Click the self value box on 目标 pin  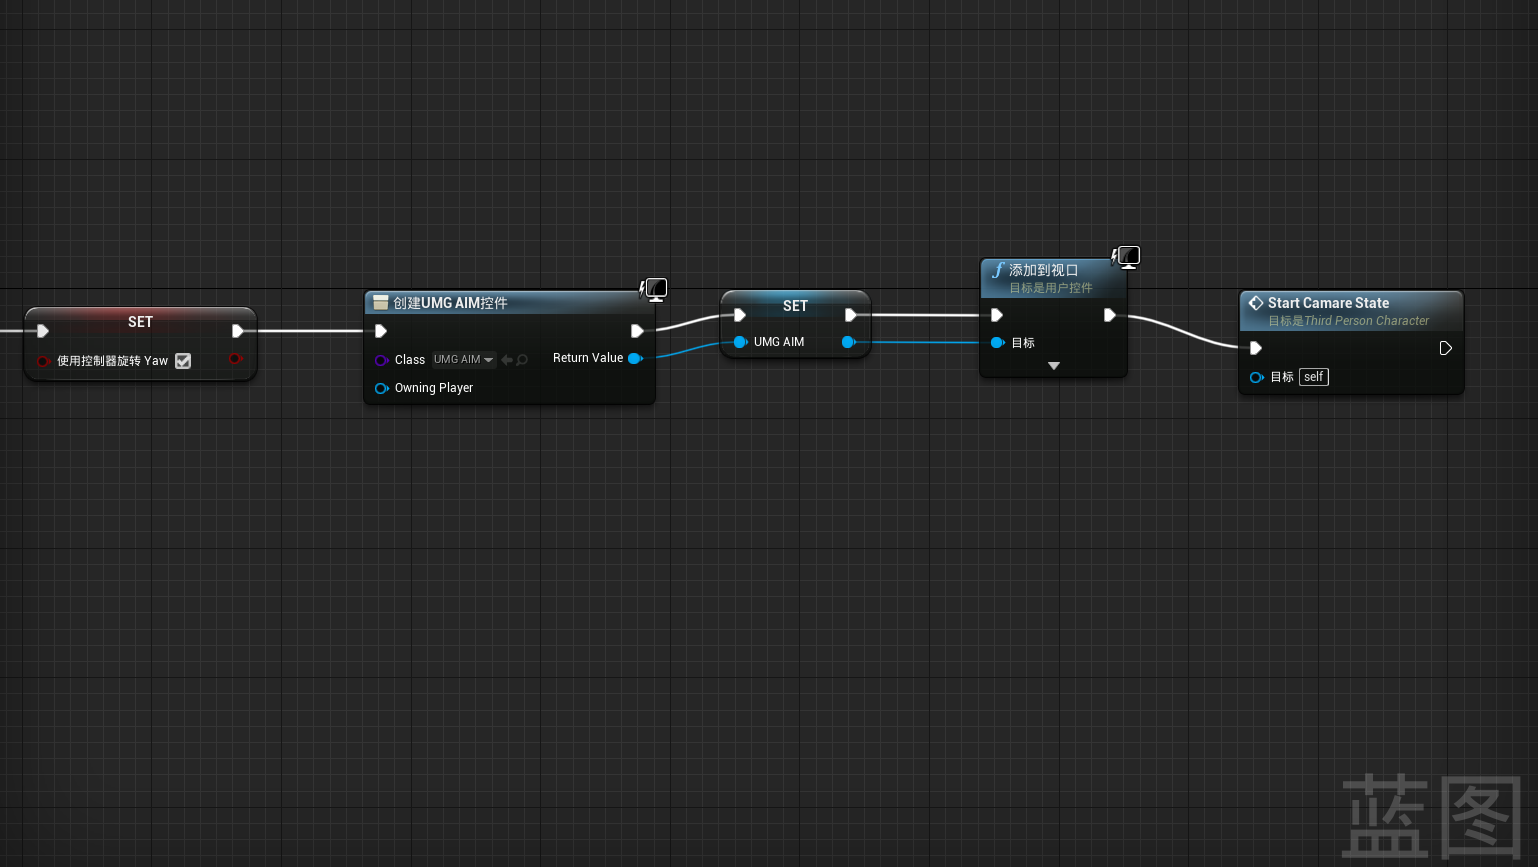(1314, 377)
